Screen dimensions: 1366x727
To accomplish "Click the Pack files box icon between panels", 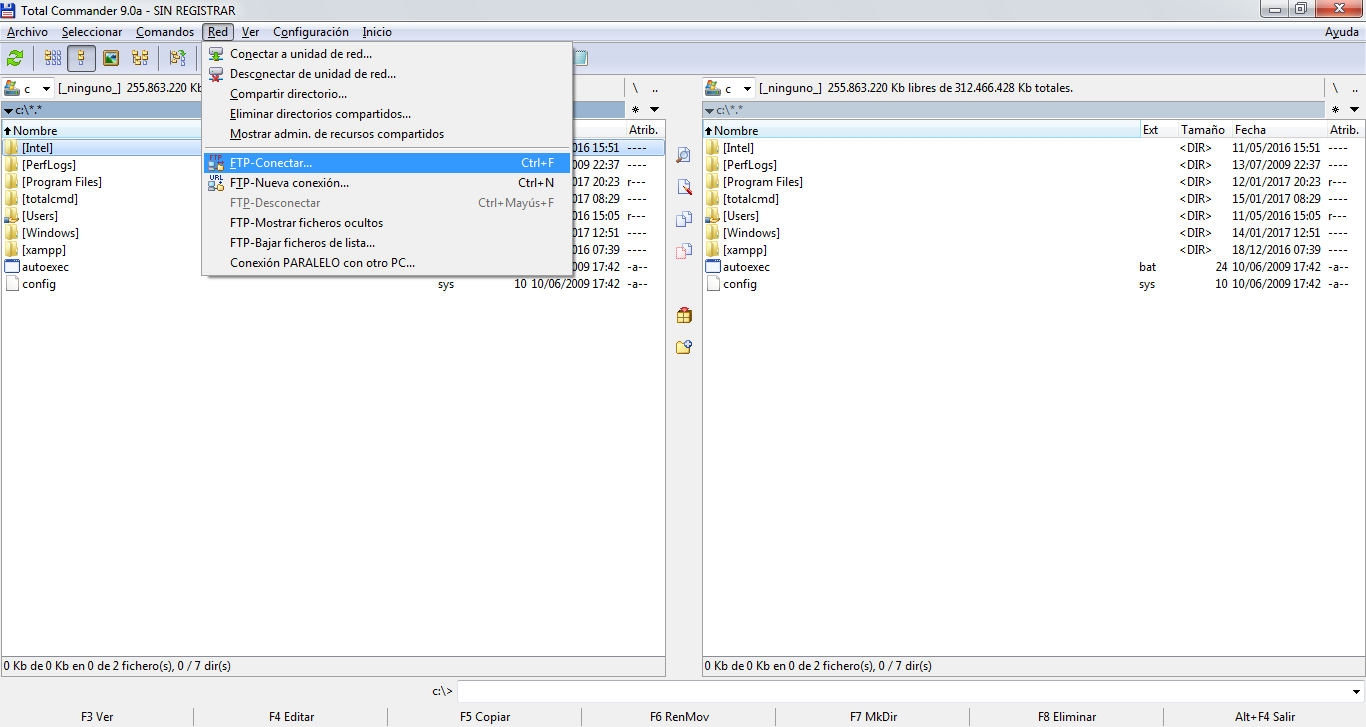I will coord(684,315).
